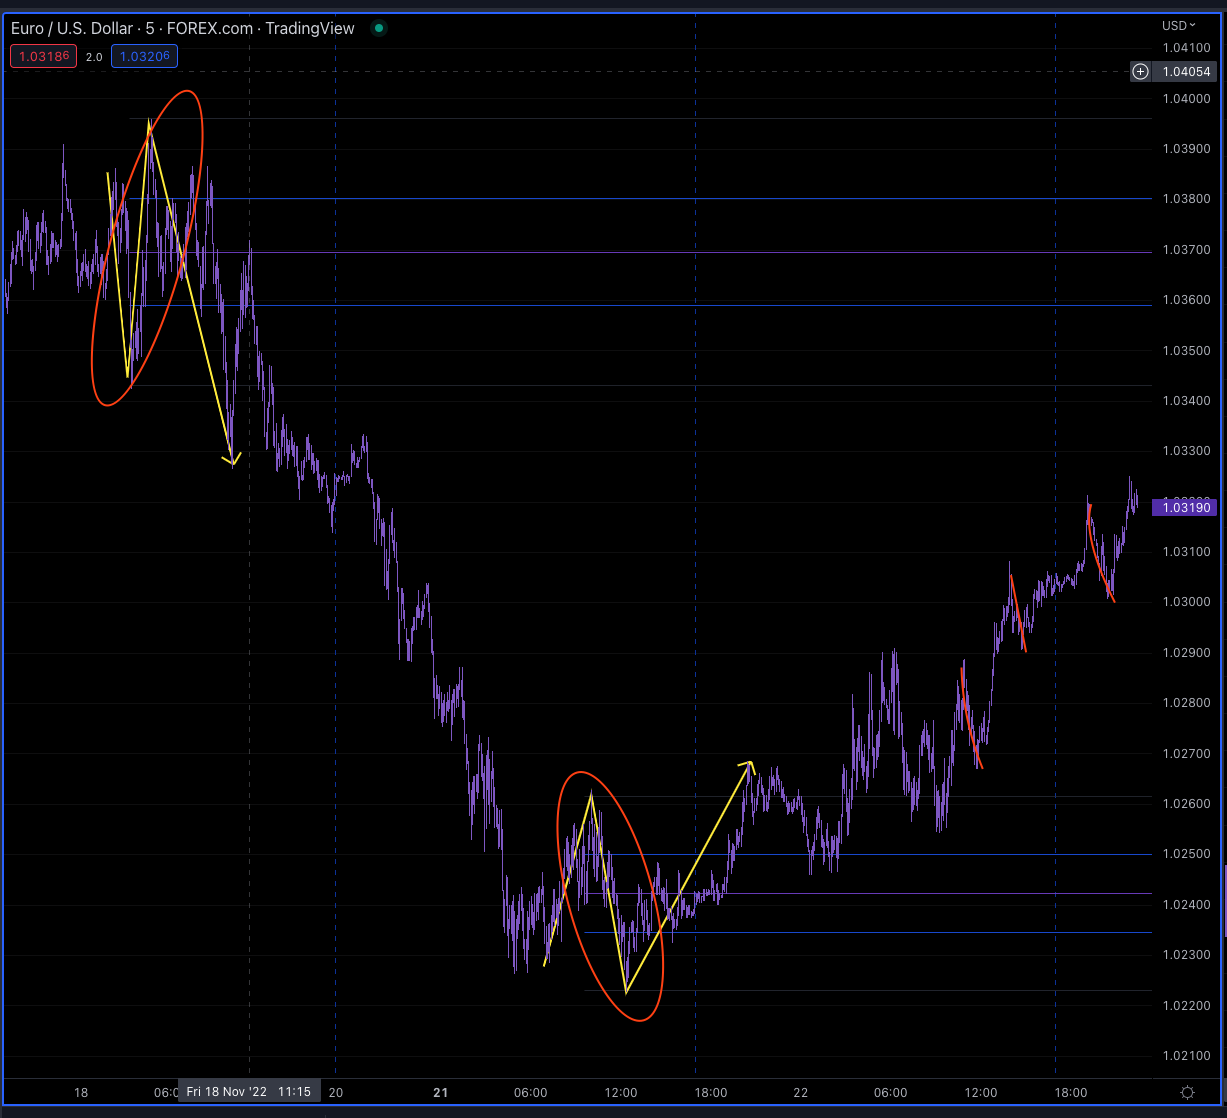The image size is (1227, 1118).
Task: Click the 1.03800 price axis label
Action: click(1187, 199)
